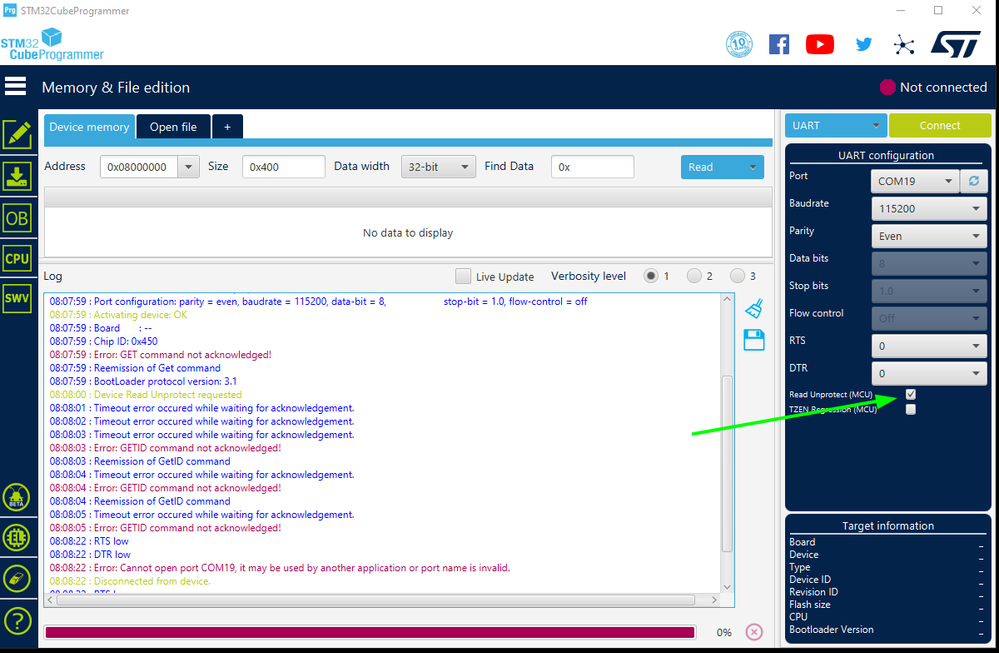
Task: Click the Connect button
Action: coord(940,126)
